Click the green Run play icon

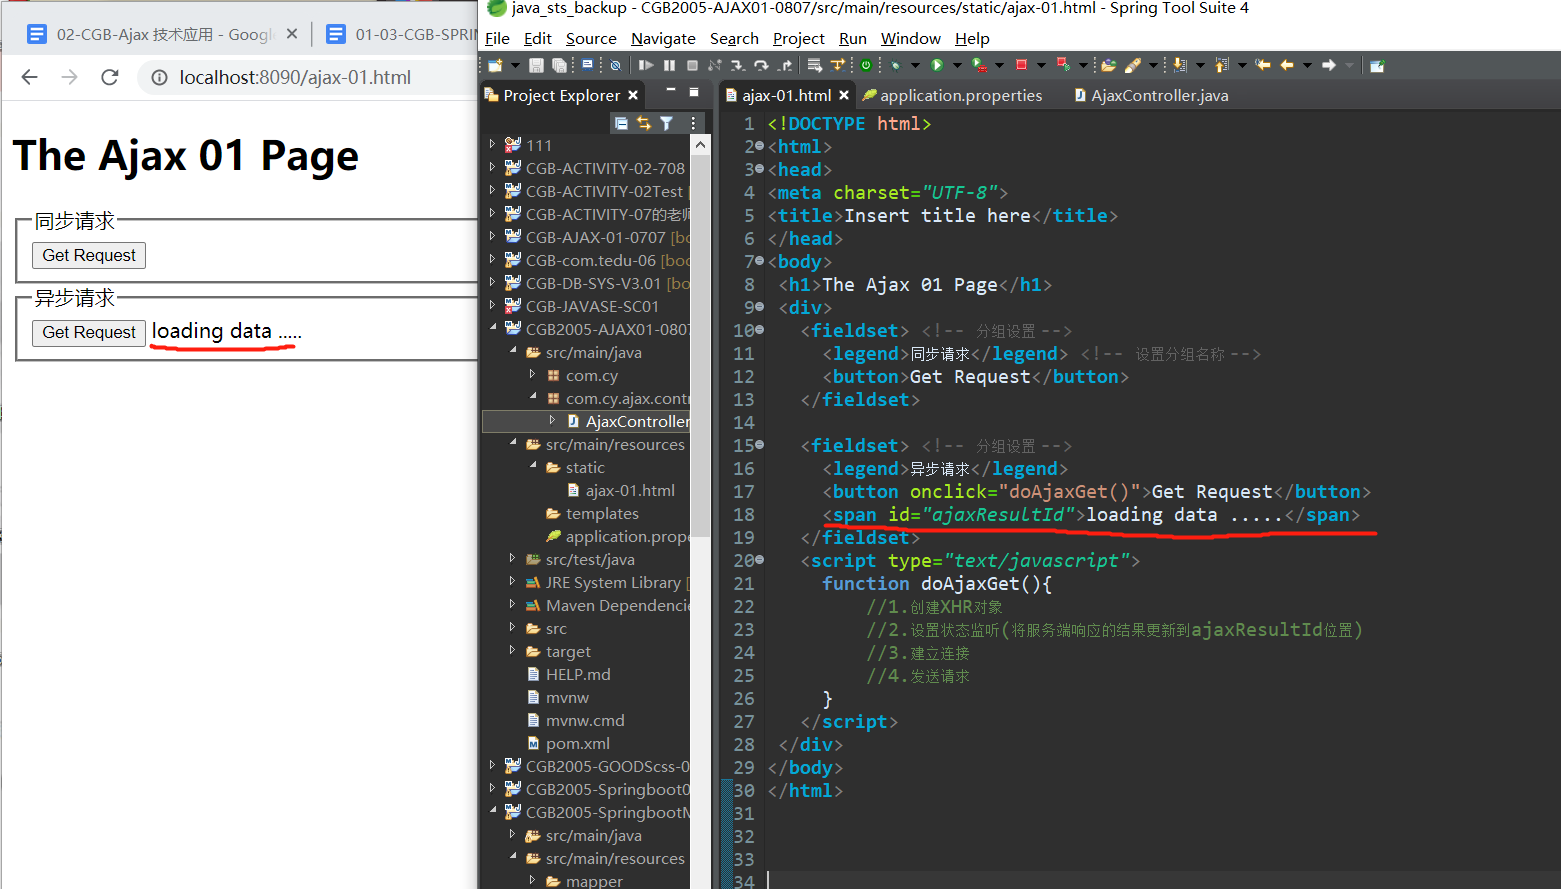point(937,65)
